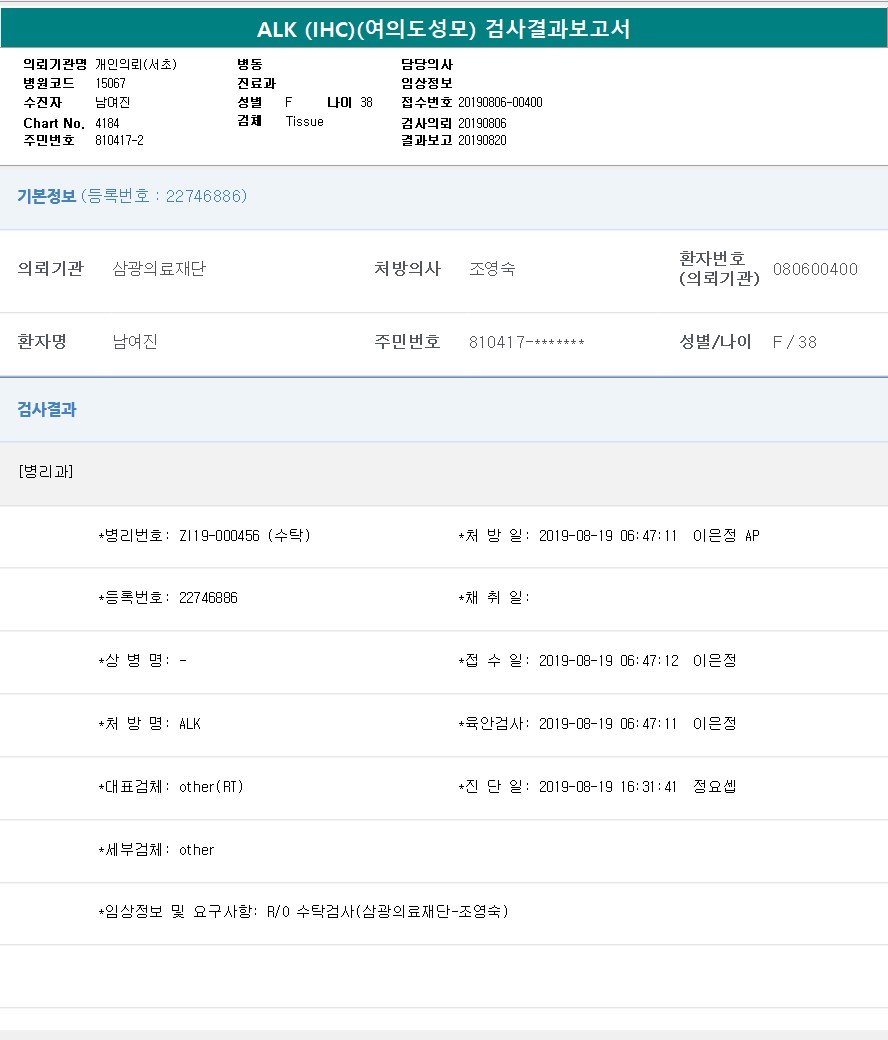This screenshot has width=888, height=1040.
Task: Select the 임상정보 및 요구사항 line
Action: [x=304, y=912]
